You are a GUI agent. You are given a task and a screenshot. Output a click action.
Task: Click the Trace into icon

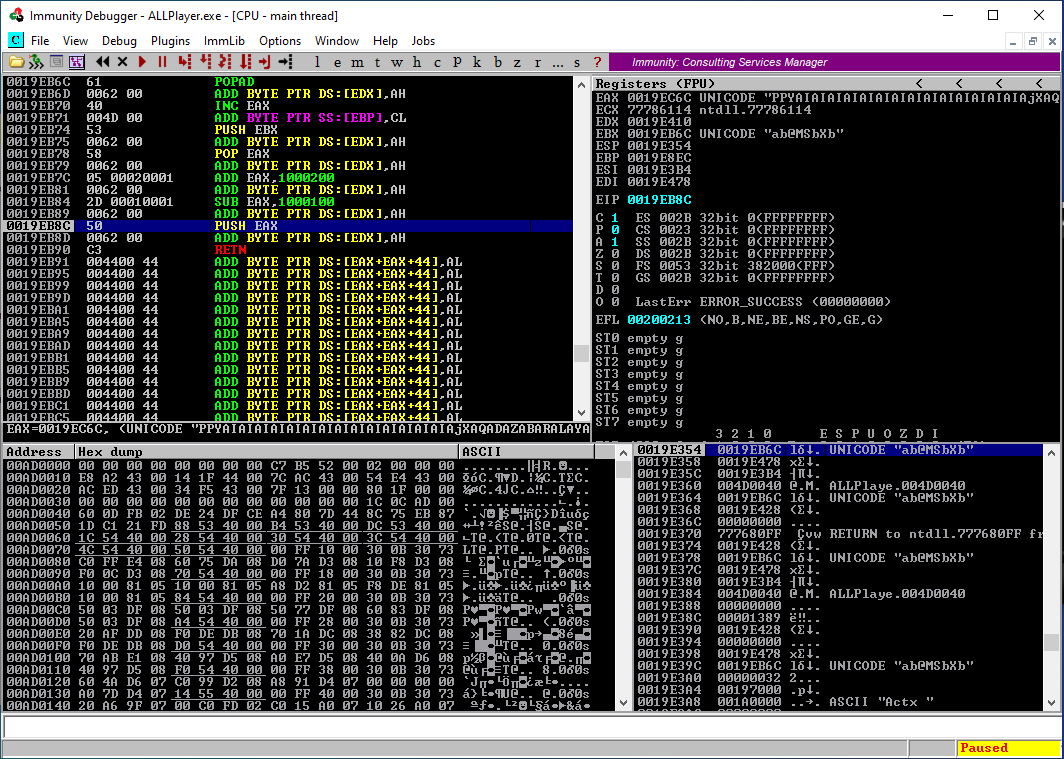tap(225, 62)
